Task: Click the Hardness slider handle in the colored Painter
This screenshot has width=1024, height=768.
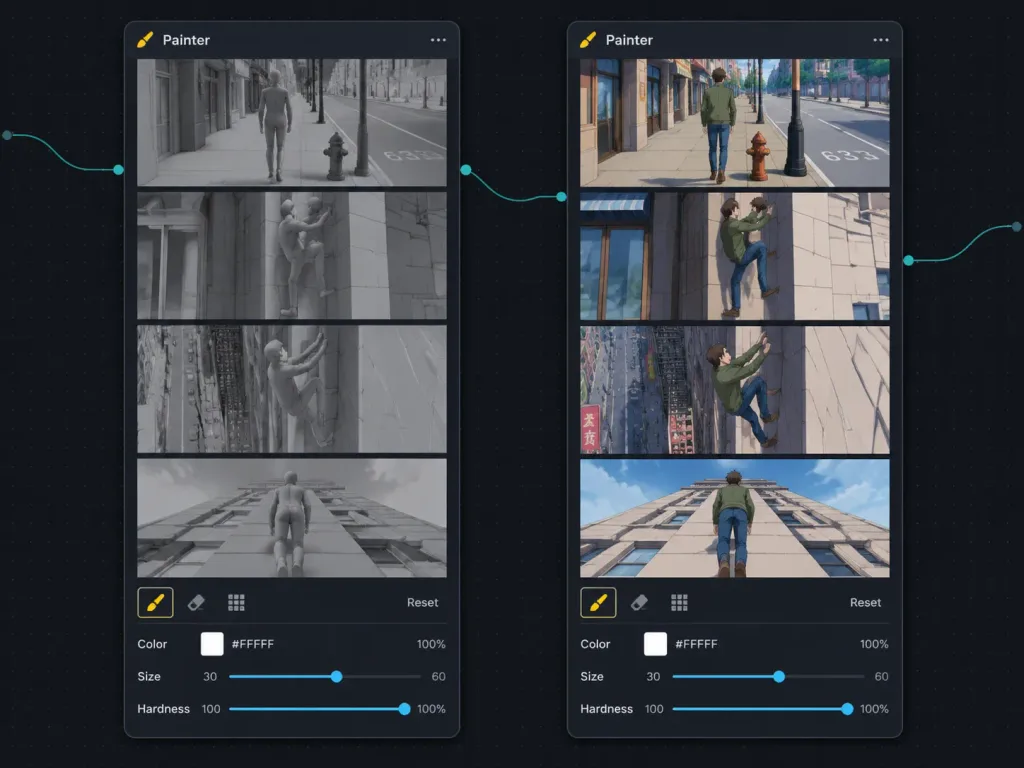Action: 847,709
